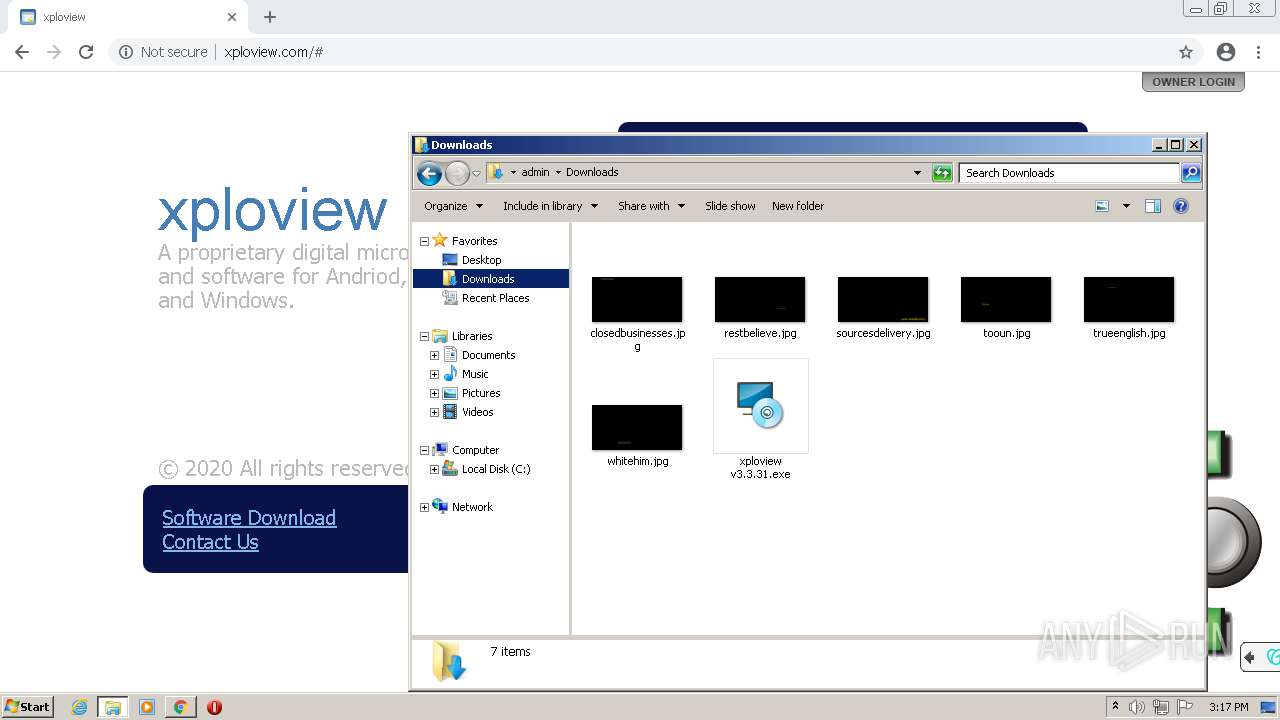Click network icon in system tray
The height and width of the screenshot is (720, 1280).
pyautogui.click(x=1161, y=707)
